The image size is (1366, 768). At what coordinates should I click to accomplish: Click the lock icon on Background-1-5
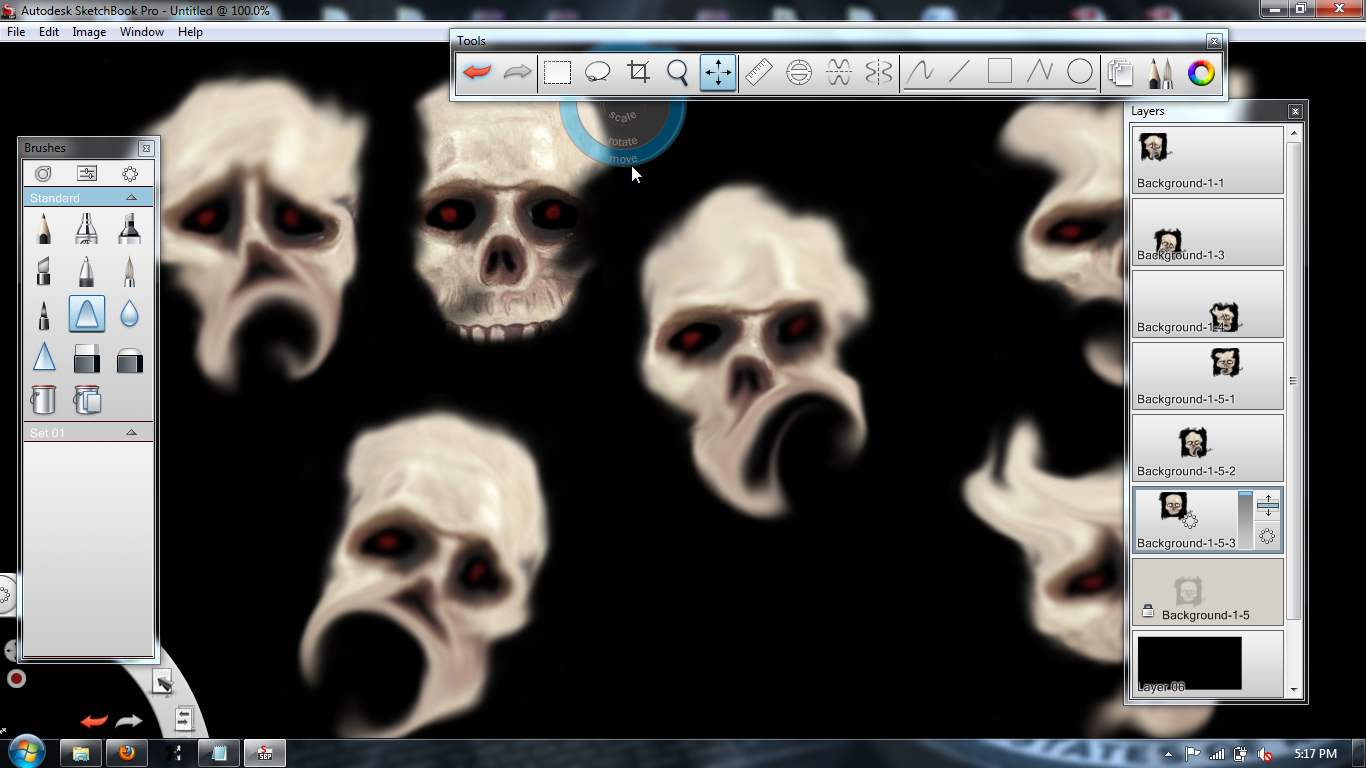(1148, 611)
